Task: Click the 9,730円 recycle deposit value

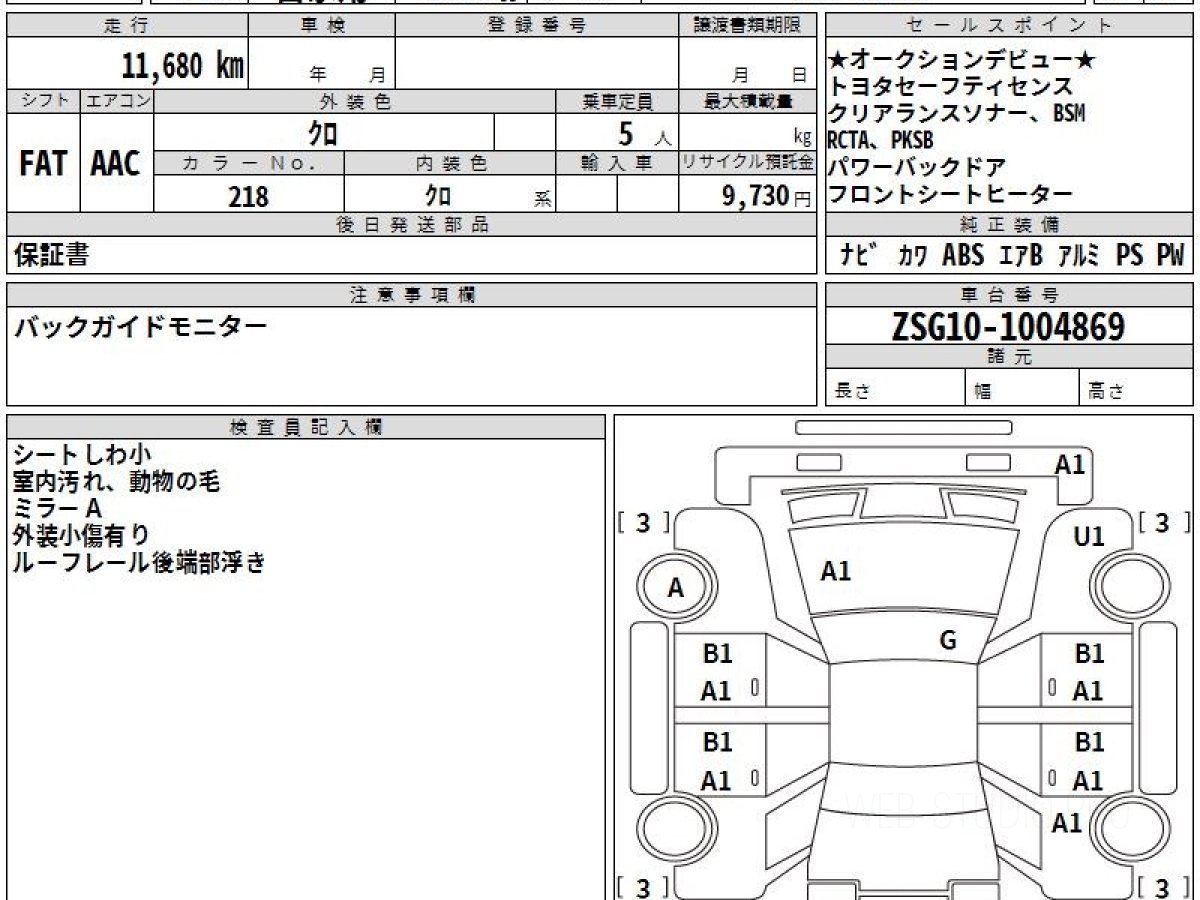Action: [766, 196]
